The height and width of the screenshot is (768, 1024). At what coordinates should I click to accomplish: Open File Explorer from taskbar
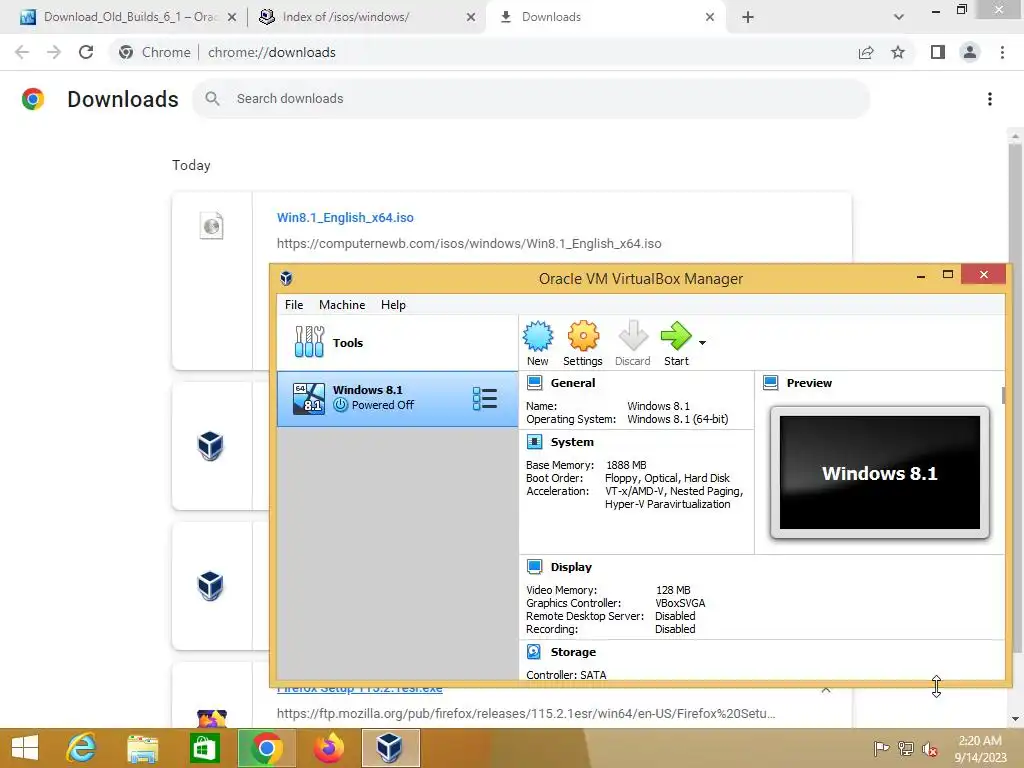142,748
